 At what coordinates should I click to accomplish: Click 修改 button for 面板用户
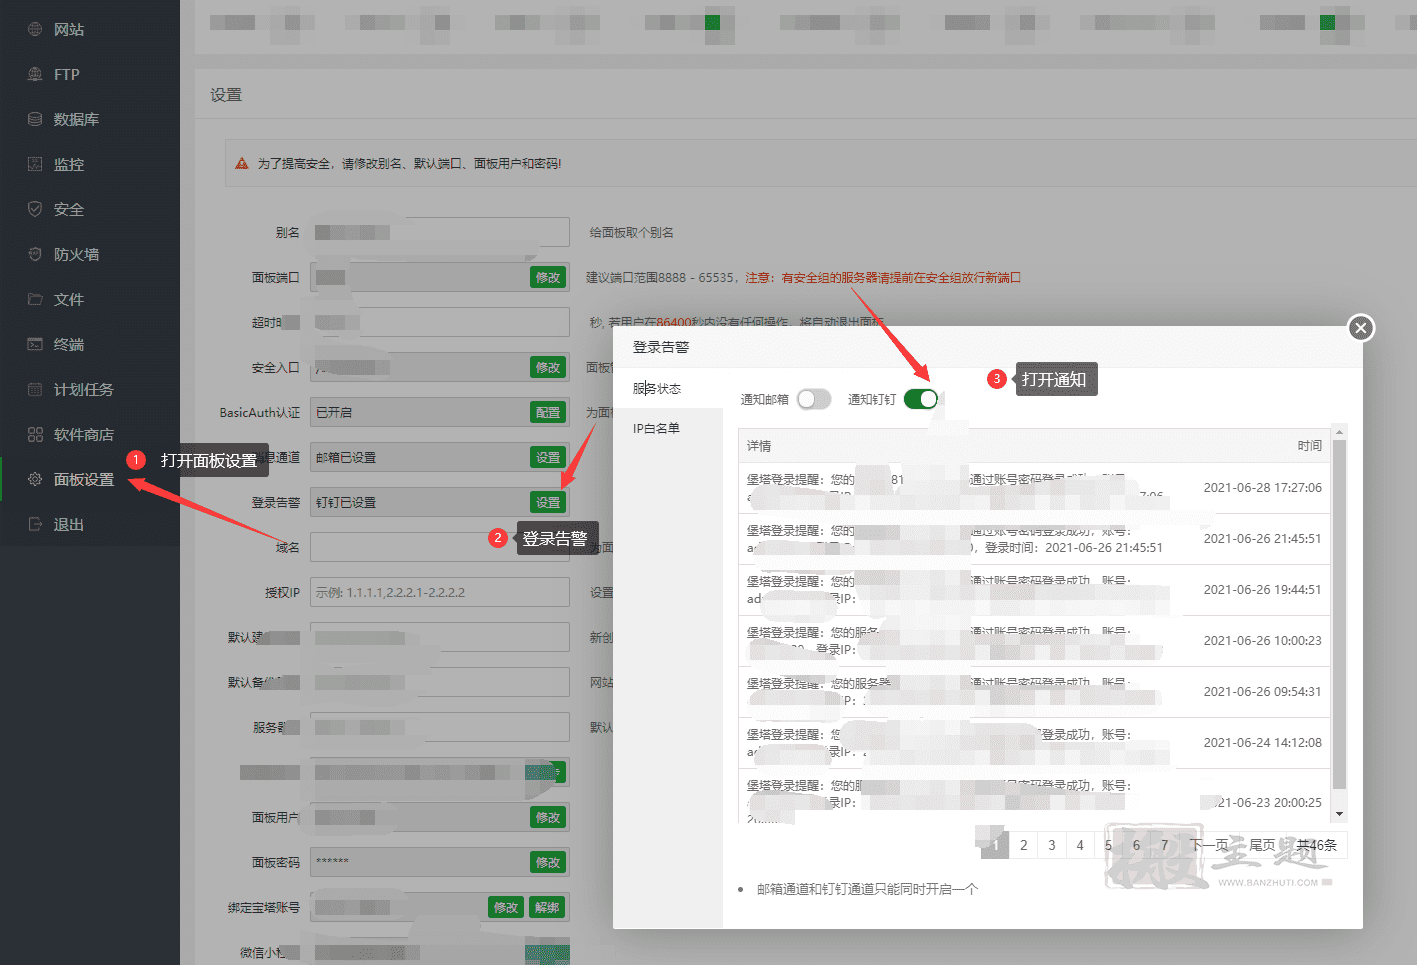[x=548, y=817]
